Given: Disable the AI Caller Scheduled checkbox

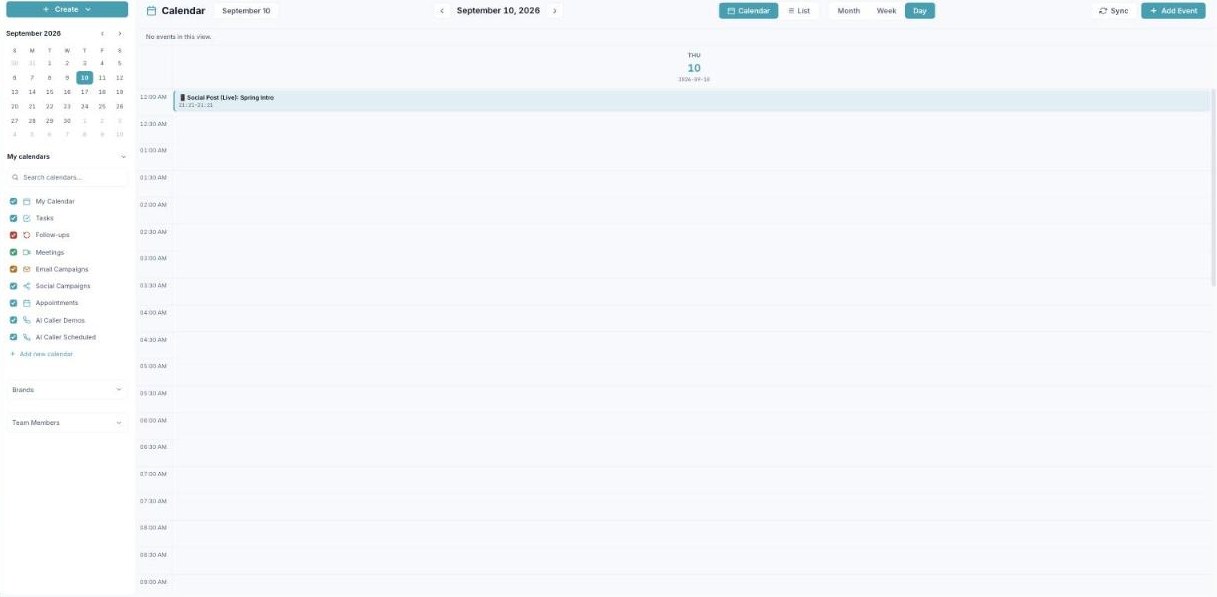Looking at the screenshot, I should 14,337.
